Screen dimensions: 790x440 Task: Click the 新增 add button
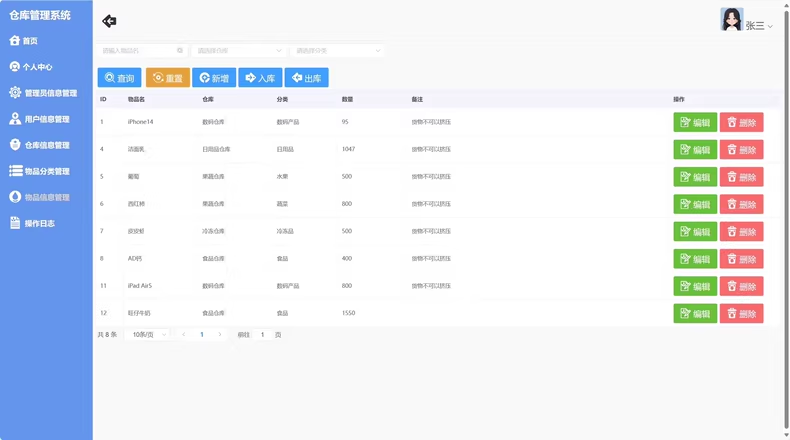214,78
